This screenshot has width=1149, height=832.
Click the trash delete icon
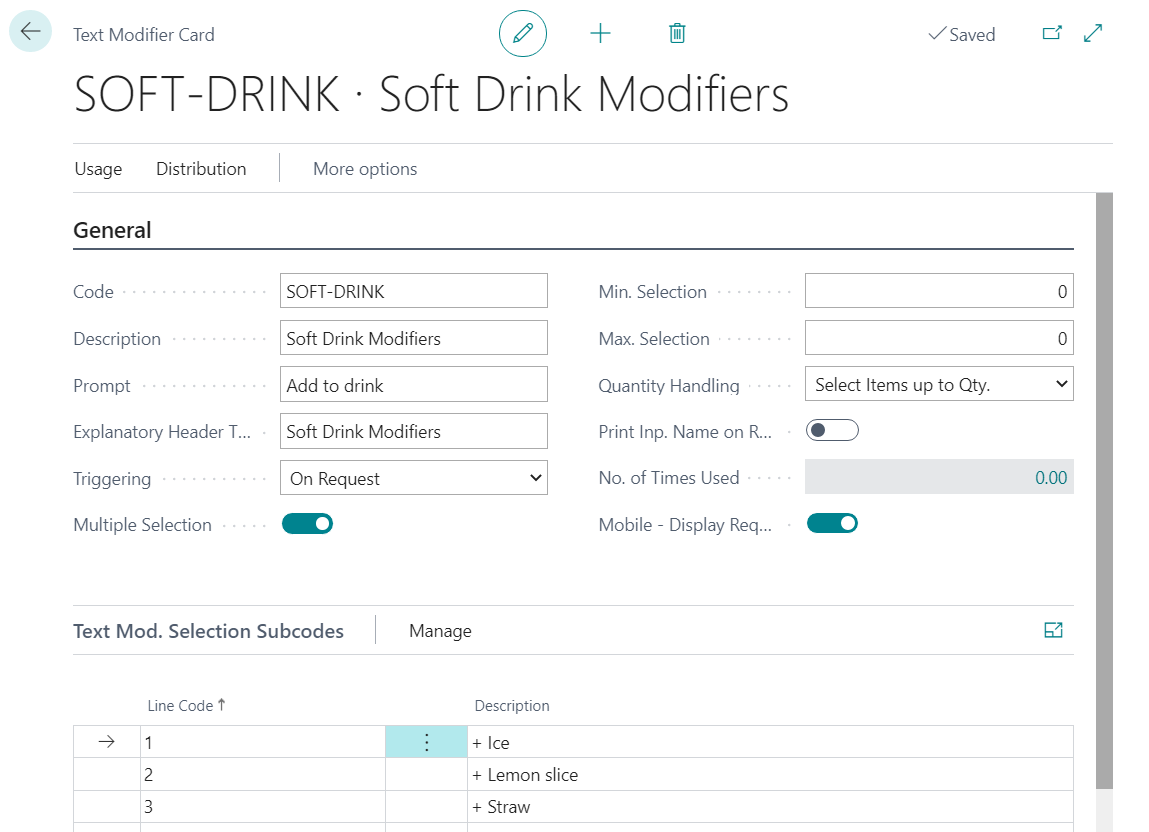click(677, 34)
